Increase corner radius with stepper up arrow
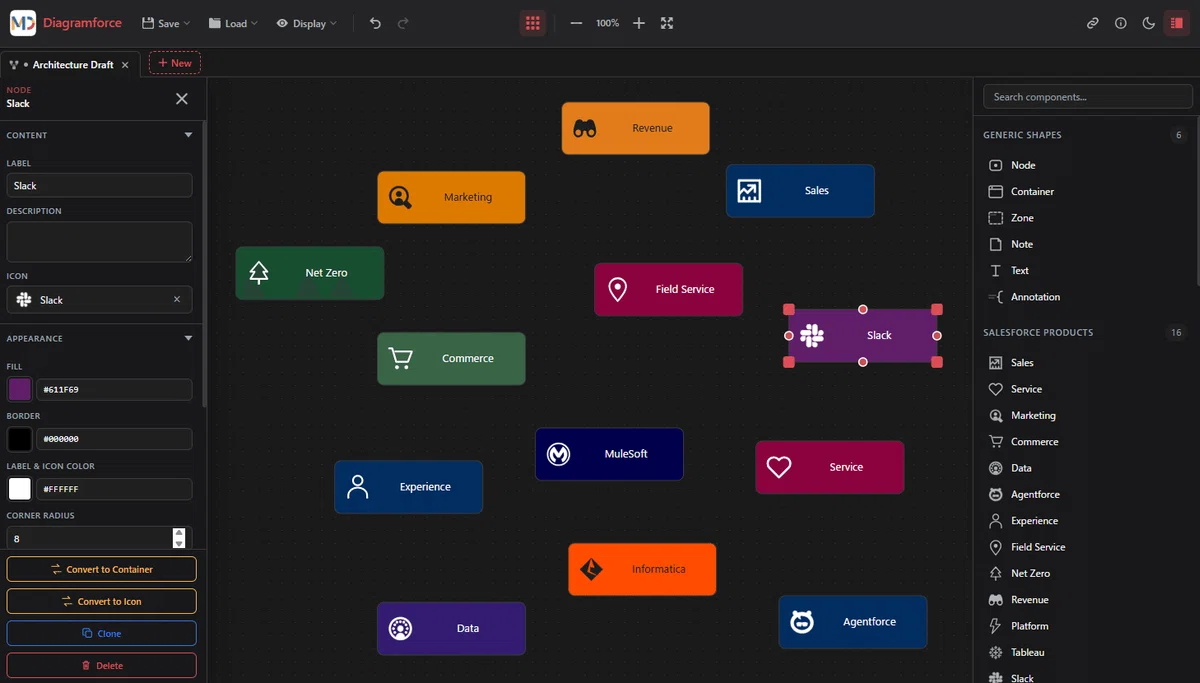Screen dimensions: 1200x683 click(179, 533)
